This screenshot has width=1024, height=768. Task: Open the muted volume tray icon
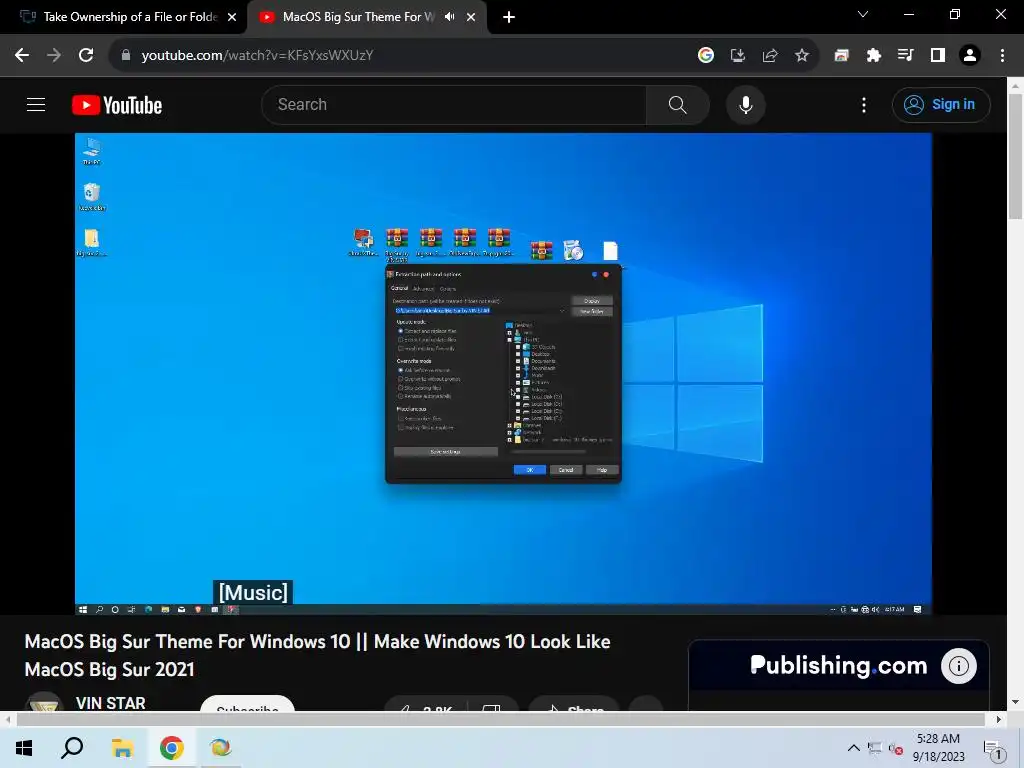(896, 748)
